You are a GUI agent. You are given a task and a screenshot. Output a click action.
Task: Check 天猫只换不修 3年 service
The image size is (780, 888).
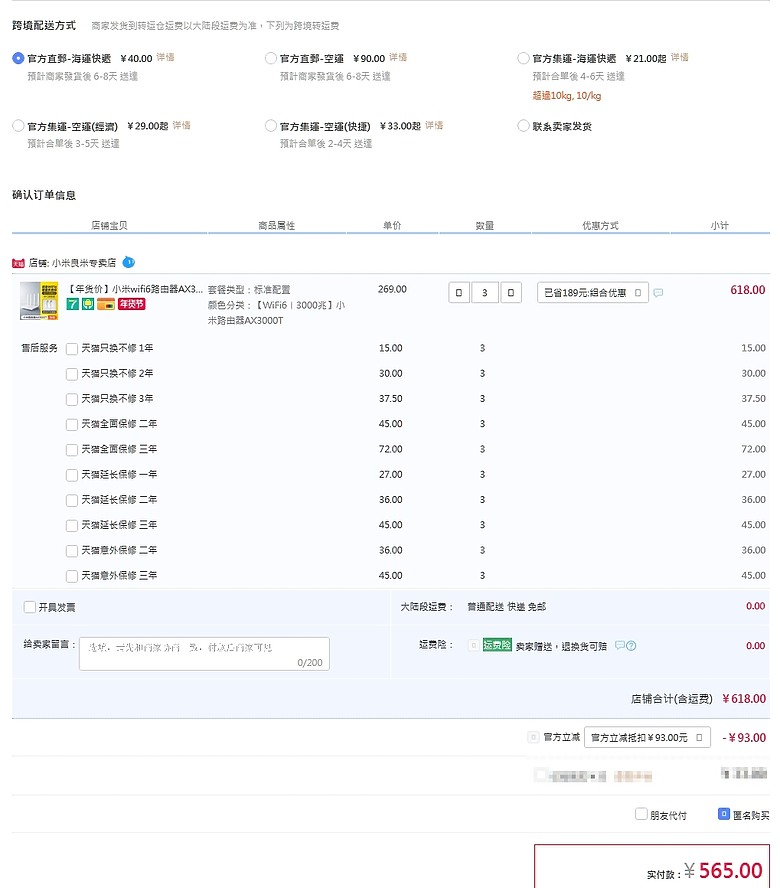pyautogui.click(x=72, y=400)
